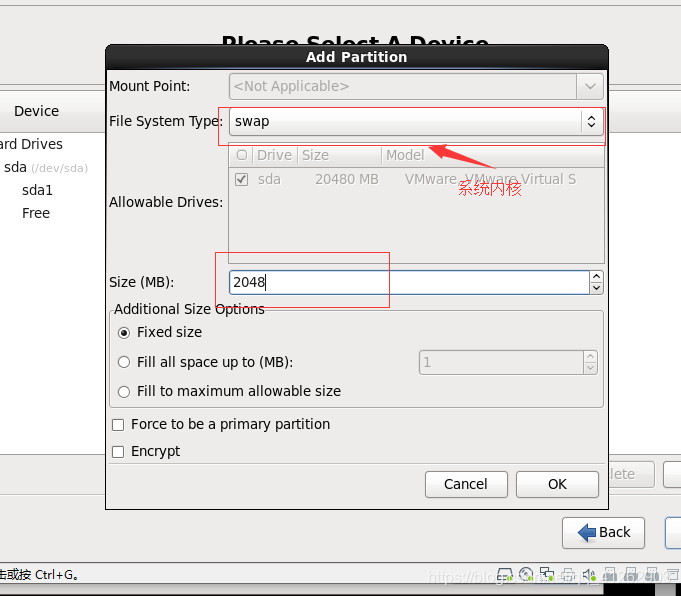Select the sda1 partition row
The height and width of the screenshot is (596, 681).
tap(37, 190)
